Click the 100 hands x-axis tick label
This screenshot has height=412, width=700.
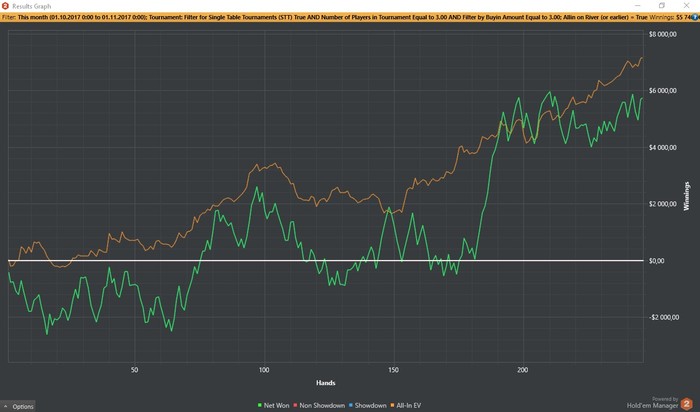pos(264,370)
